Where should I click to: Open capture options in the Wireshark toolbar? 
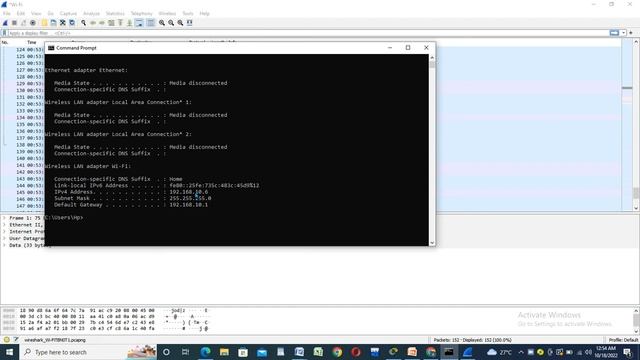[33, 23]
